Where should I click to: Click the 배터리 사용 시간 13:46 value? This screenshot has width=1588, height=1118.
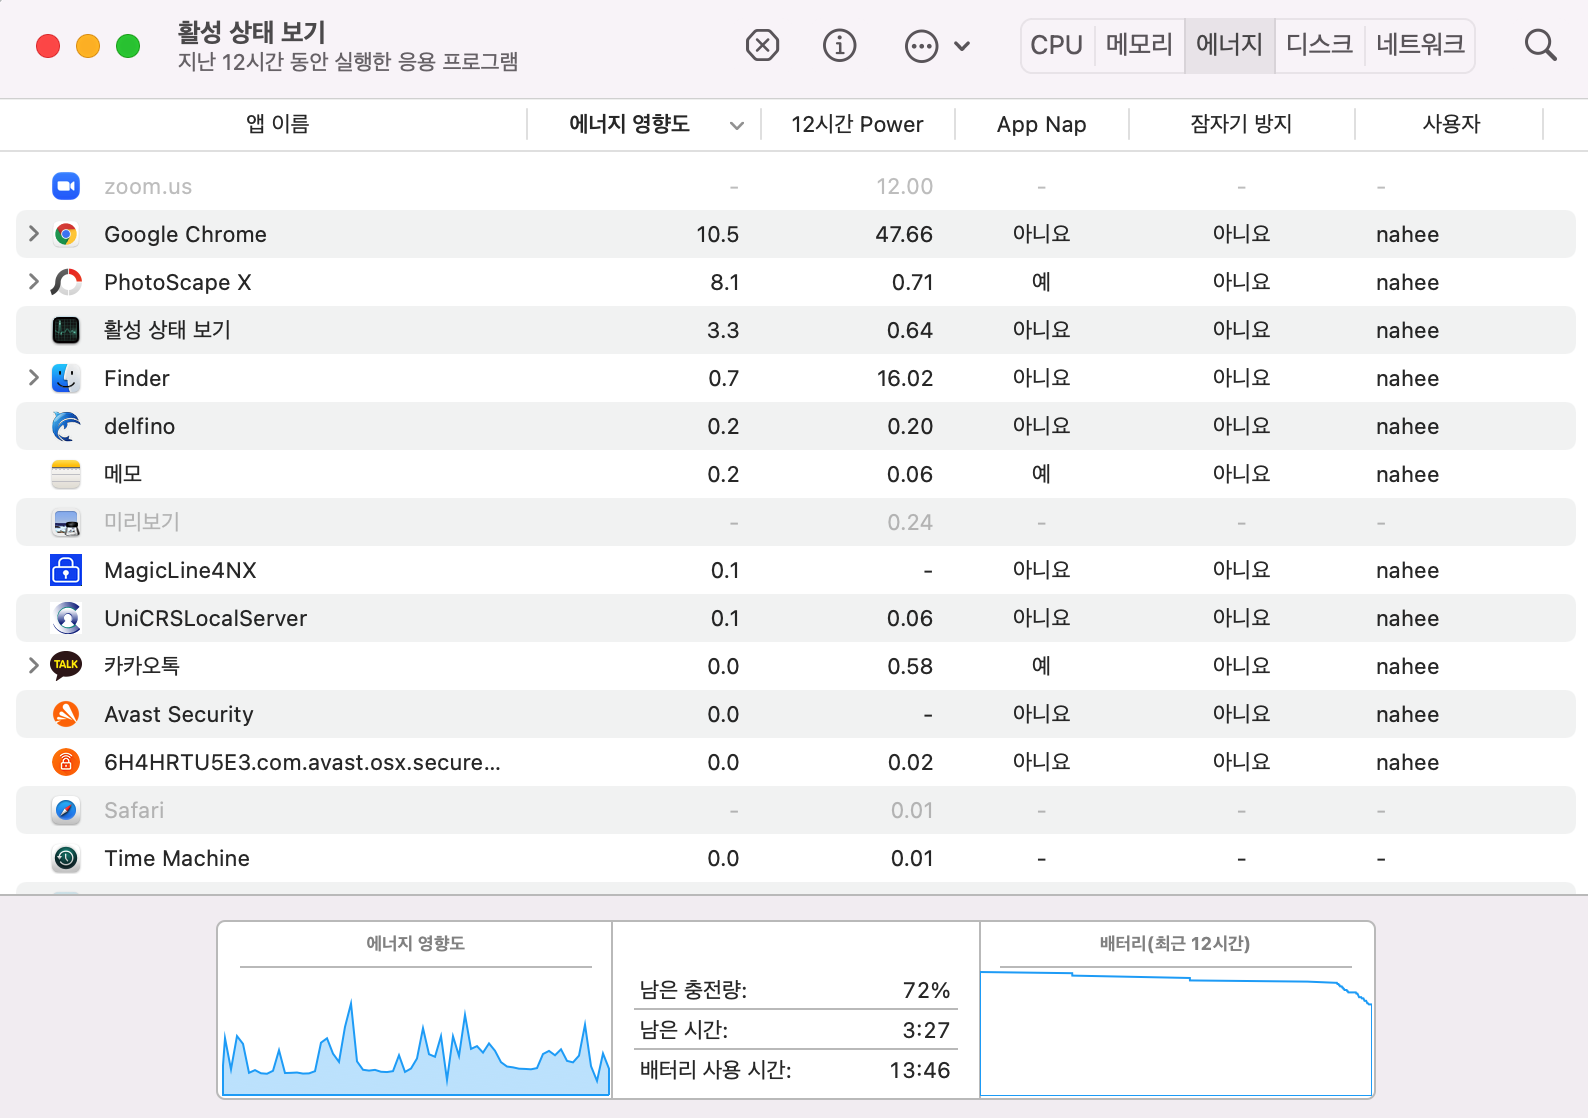click(919, 1070)
